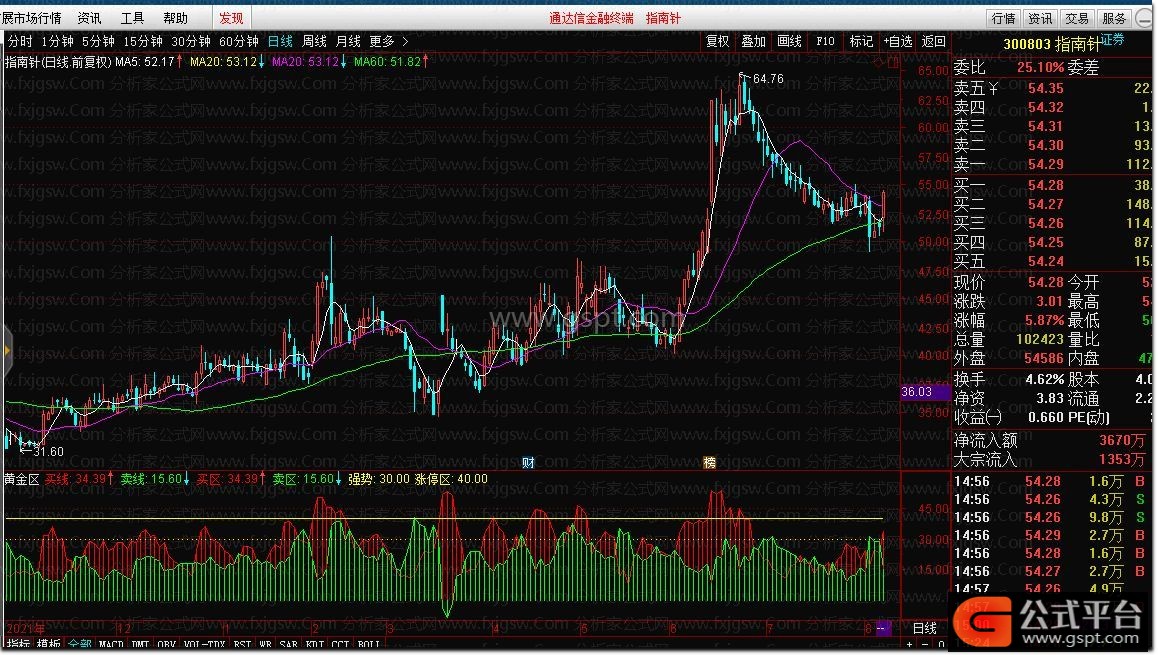
Task: Select the 模板 tab at bottom
Action: [49, 644]
